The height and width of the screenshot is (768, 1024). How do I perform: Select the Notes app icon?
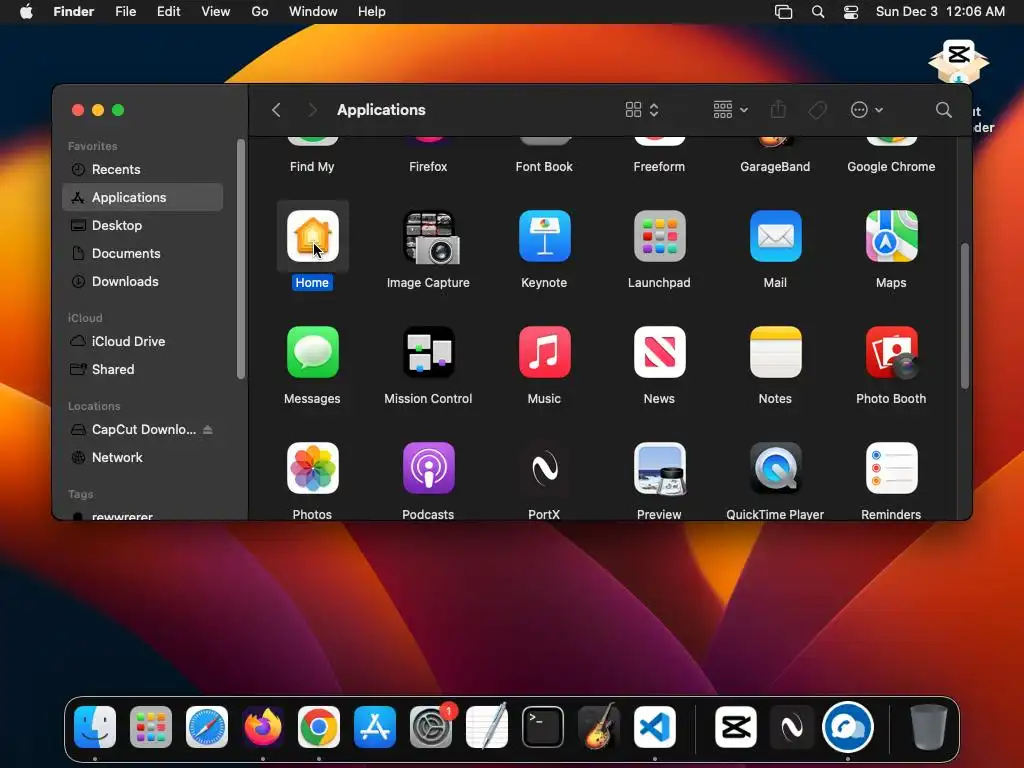coord(775,352)
